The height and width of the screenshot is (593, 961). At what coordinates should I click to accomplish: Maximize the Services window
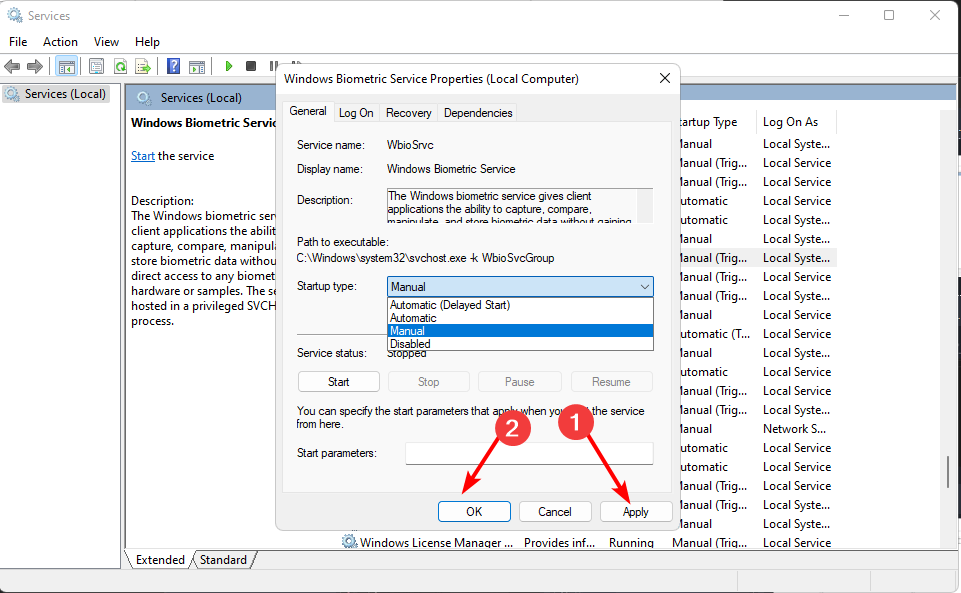point(889,15)
